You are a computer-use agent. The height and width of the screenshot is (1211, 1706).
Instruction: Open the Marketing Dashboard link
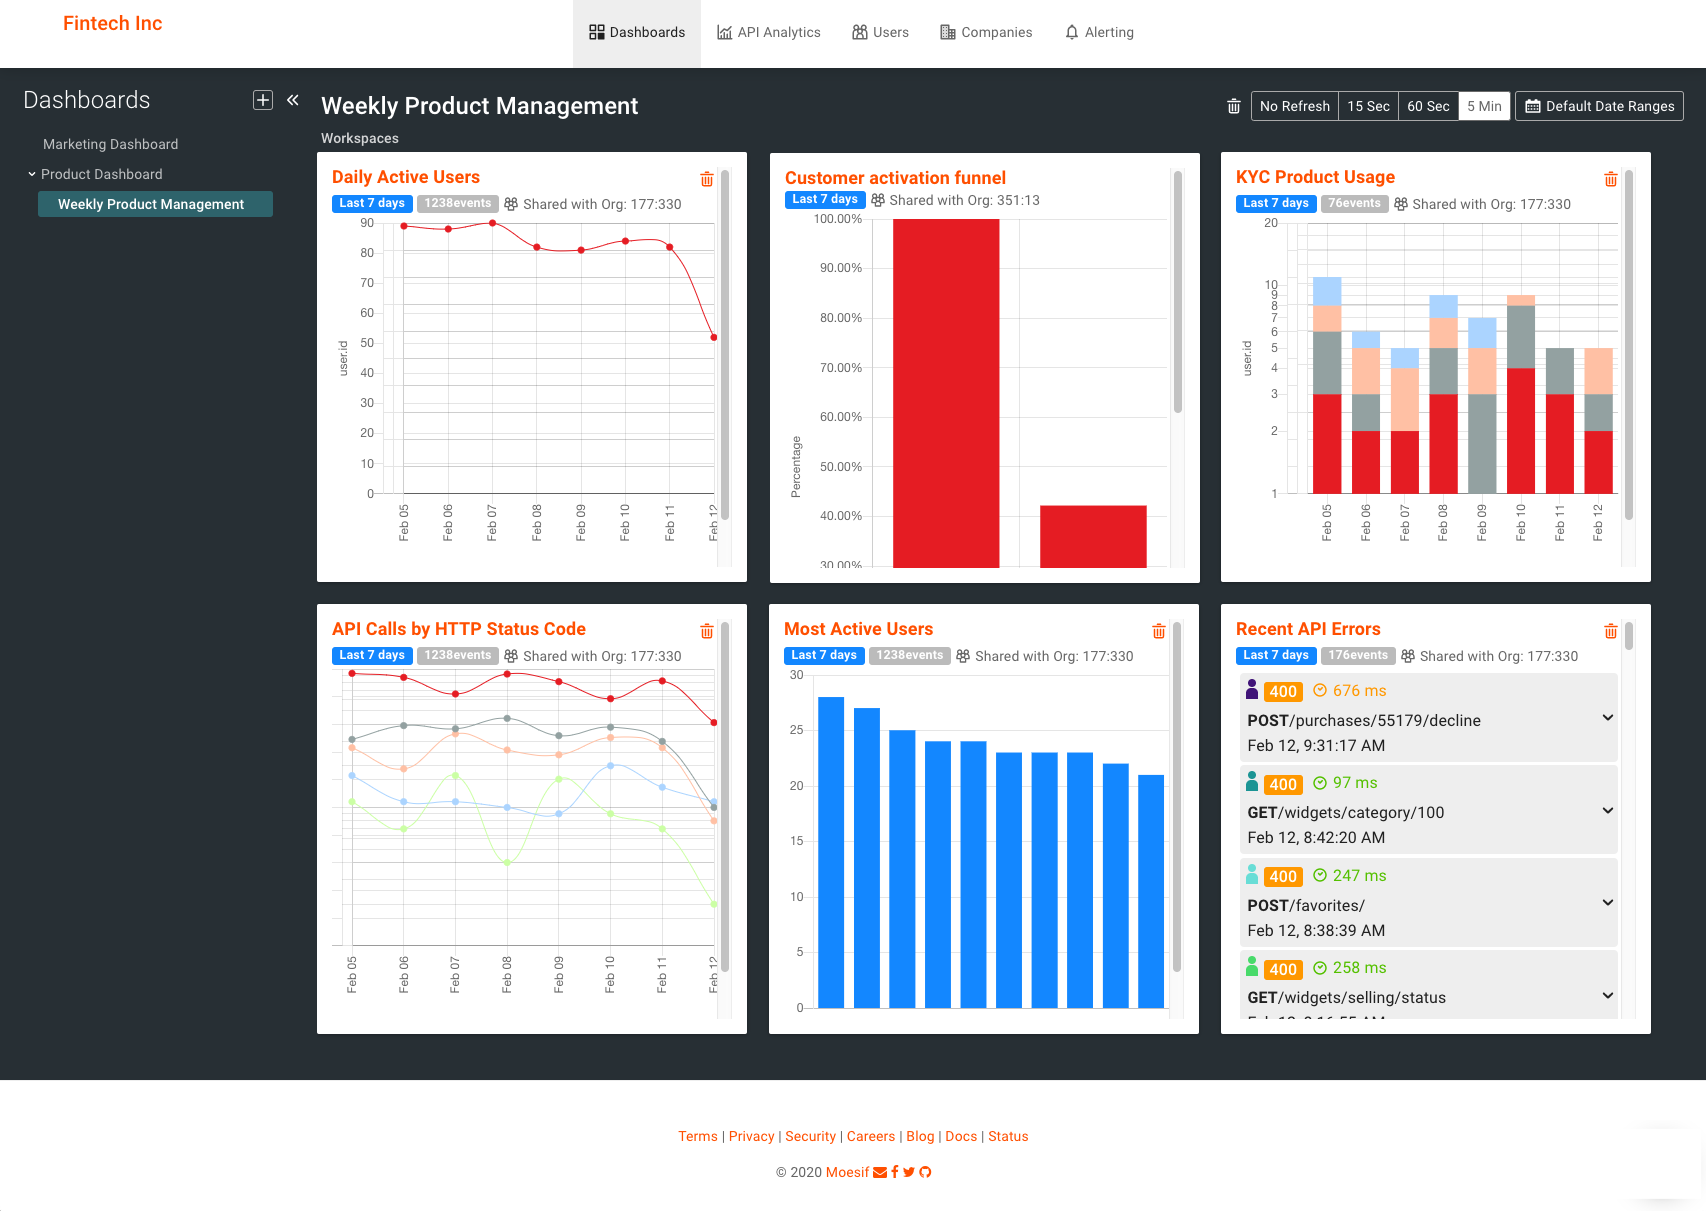coord(111,144)
